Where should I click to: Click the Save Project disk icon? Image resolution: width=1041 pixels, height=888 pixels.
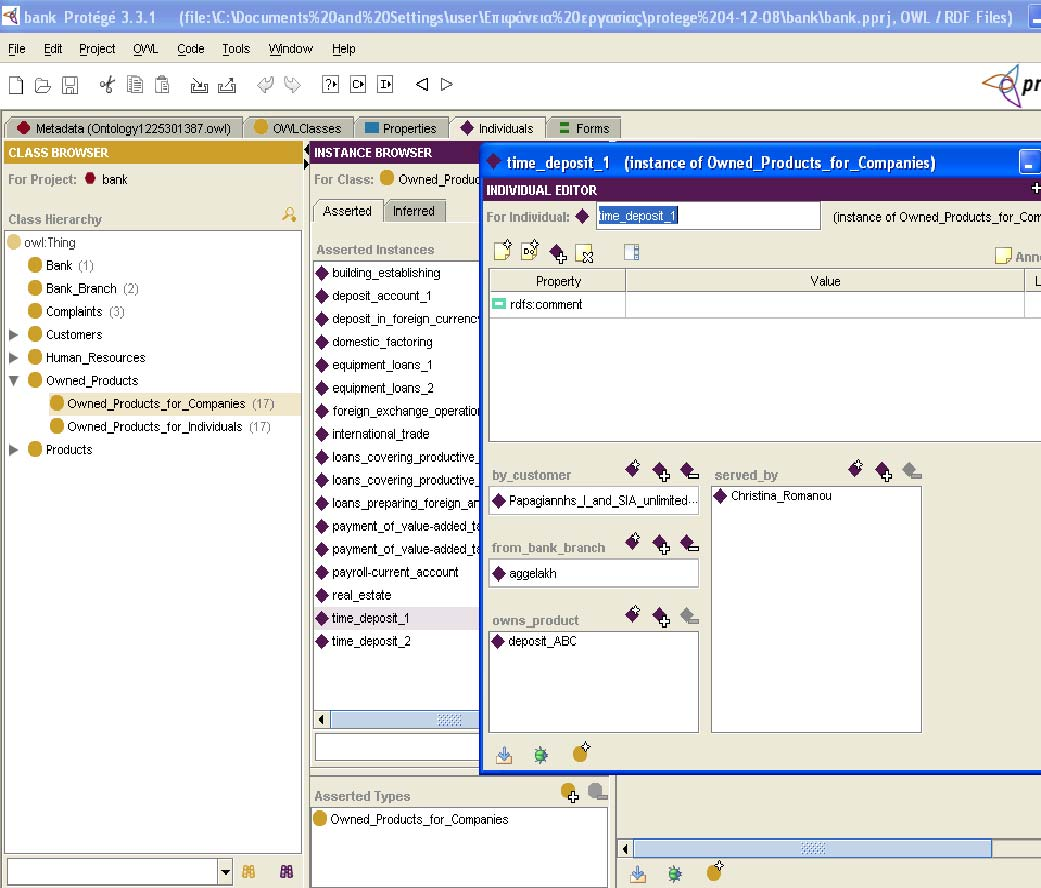pos(70,85)
